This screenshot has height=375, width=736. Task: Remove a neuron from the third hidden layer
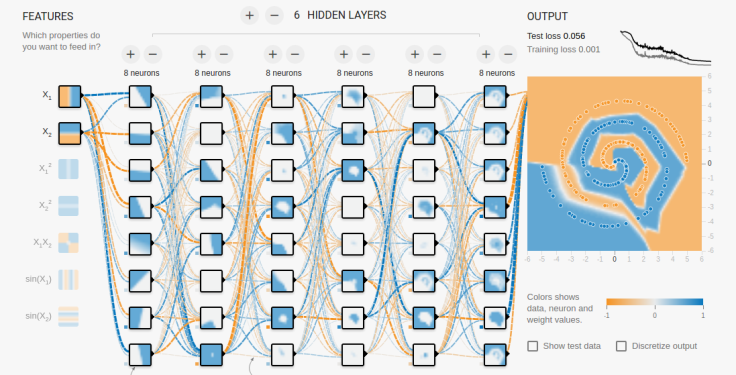click(295, 54)
